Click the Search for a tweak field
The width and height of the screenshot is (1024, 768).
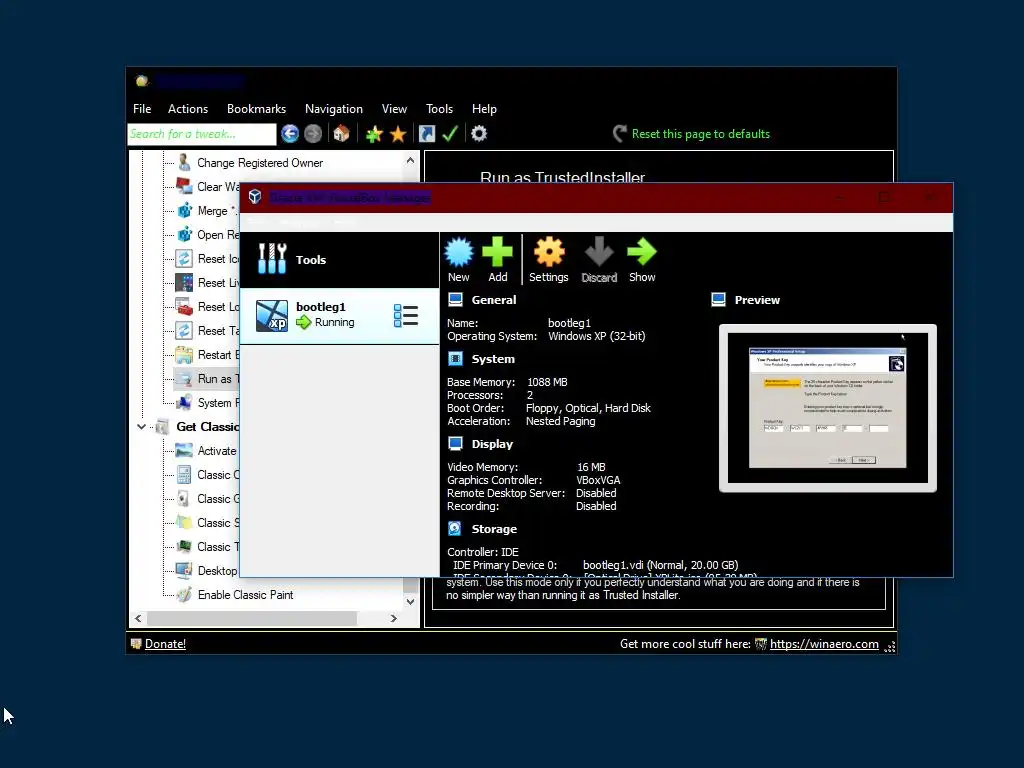click(x=202, y=134)
